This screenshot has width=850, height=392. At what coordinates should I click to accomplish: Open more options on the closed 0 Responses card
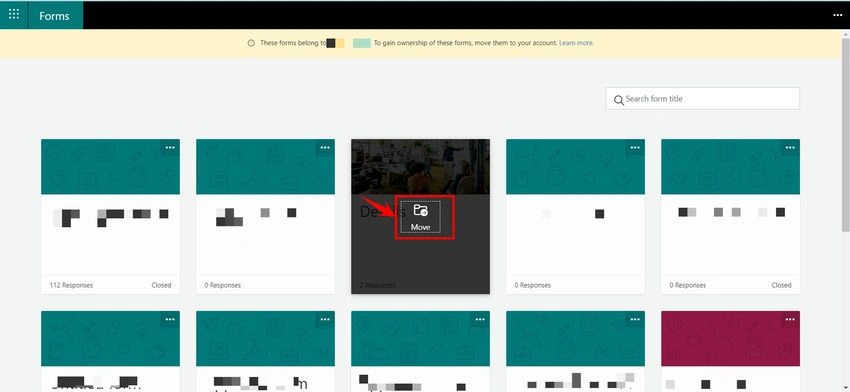790,147
